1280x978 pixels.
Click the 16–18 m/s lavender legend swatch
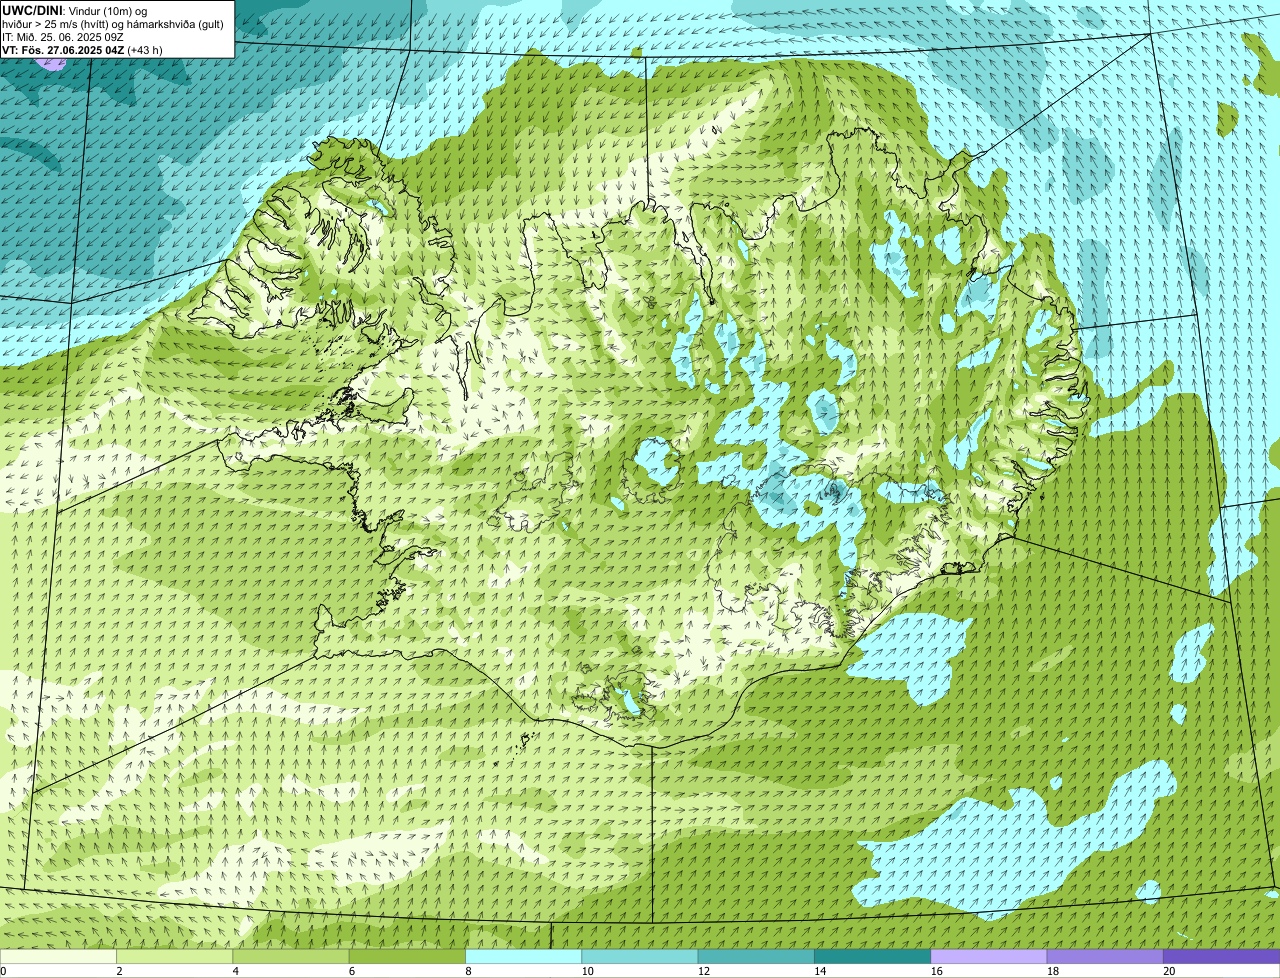[989, 957]
